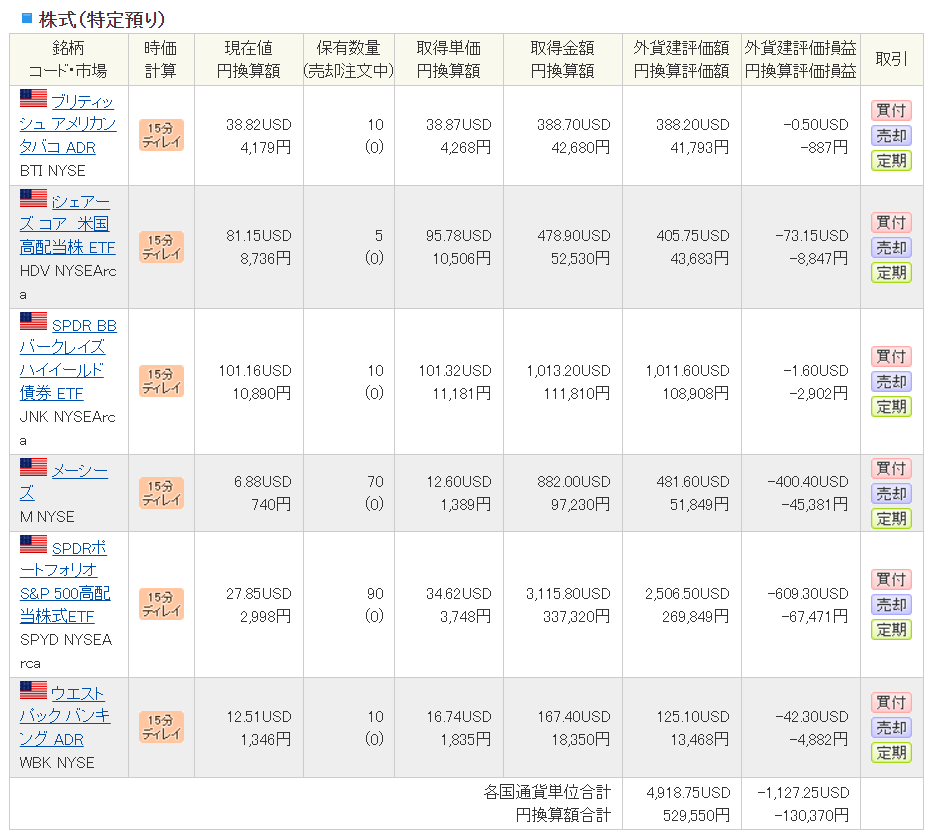The height and width of the screenshot is (839, 930).
Task: Click the 12.51USD current price
Action: pos(259,716)
